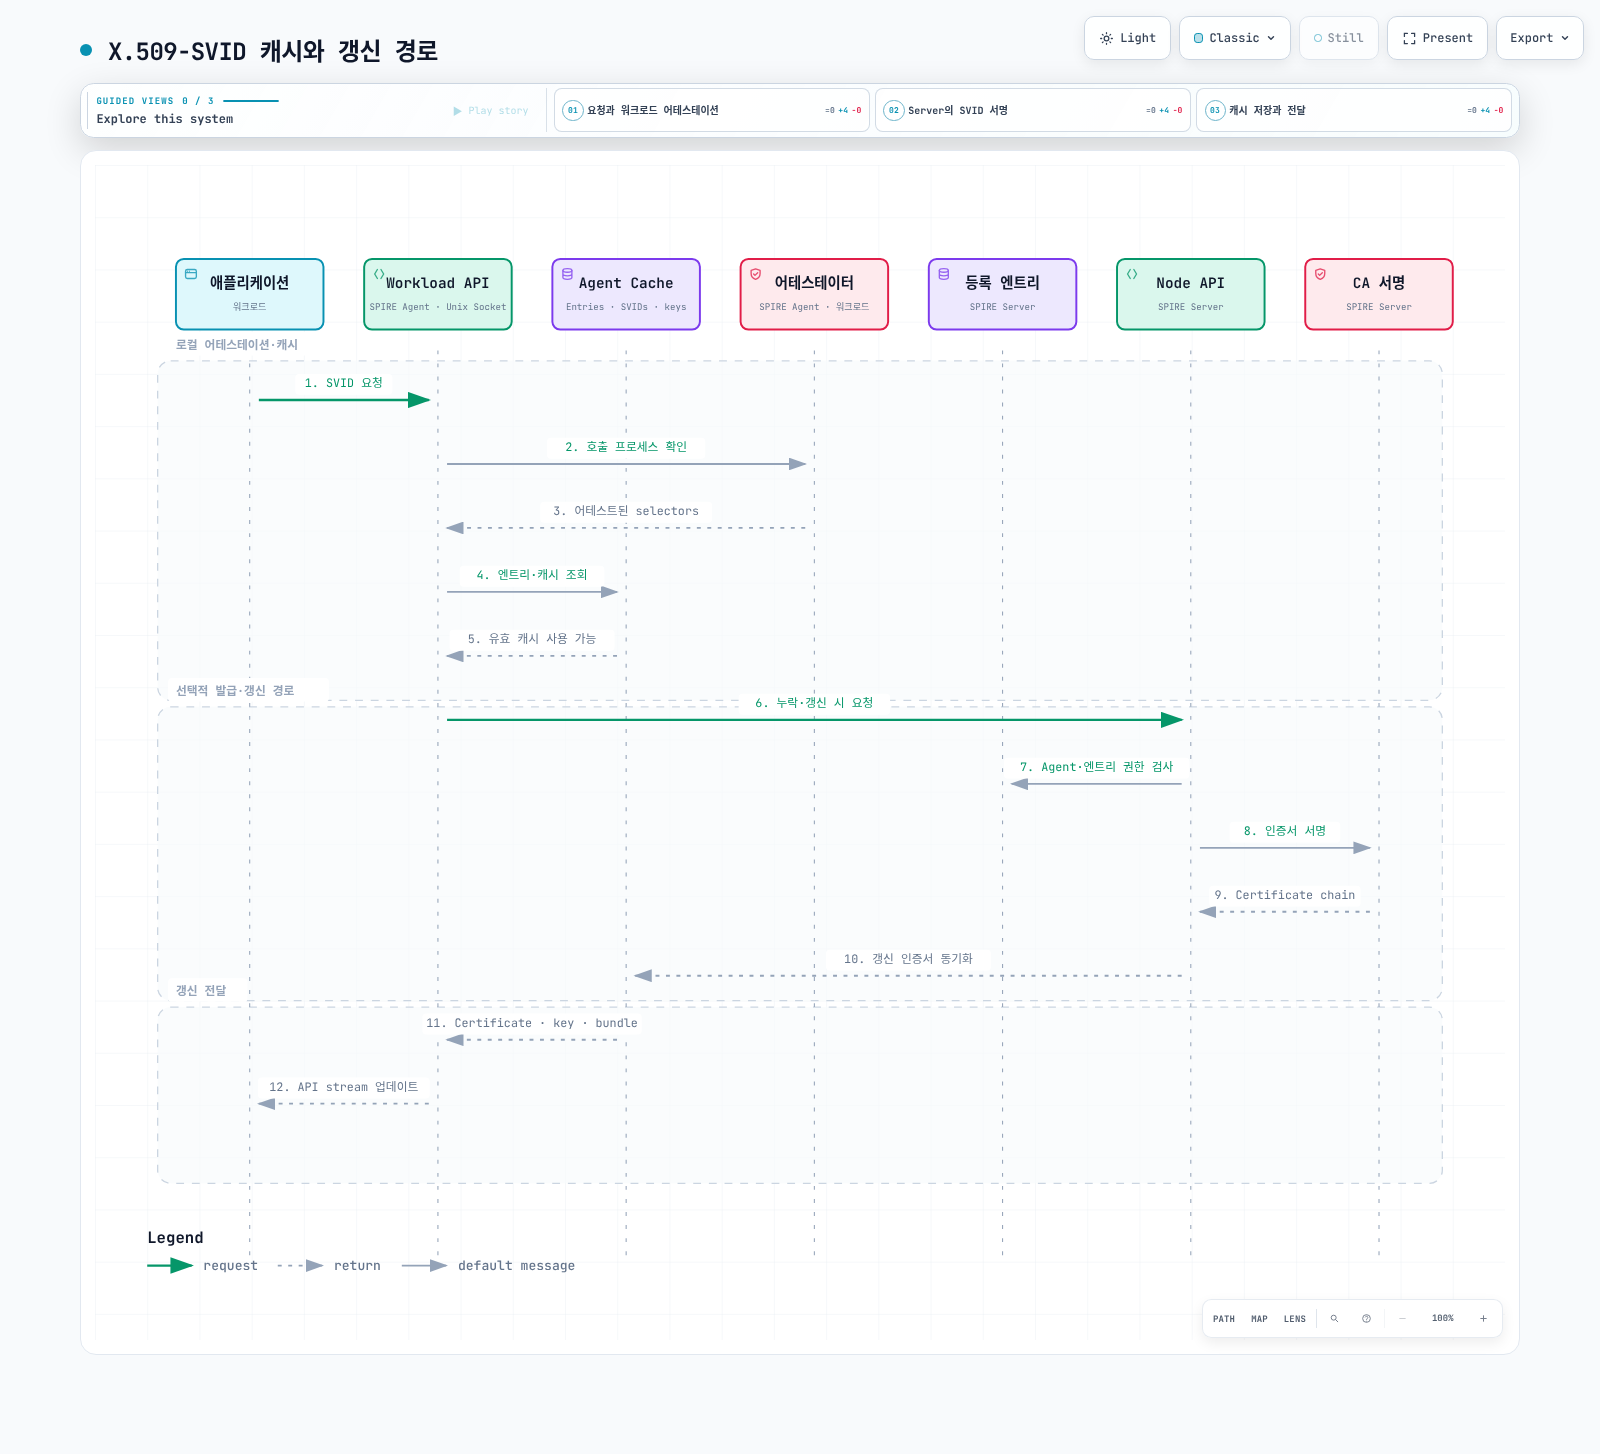
Task: Select message 4. 엔트리·캐시 조회
Action: (532, 575)
